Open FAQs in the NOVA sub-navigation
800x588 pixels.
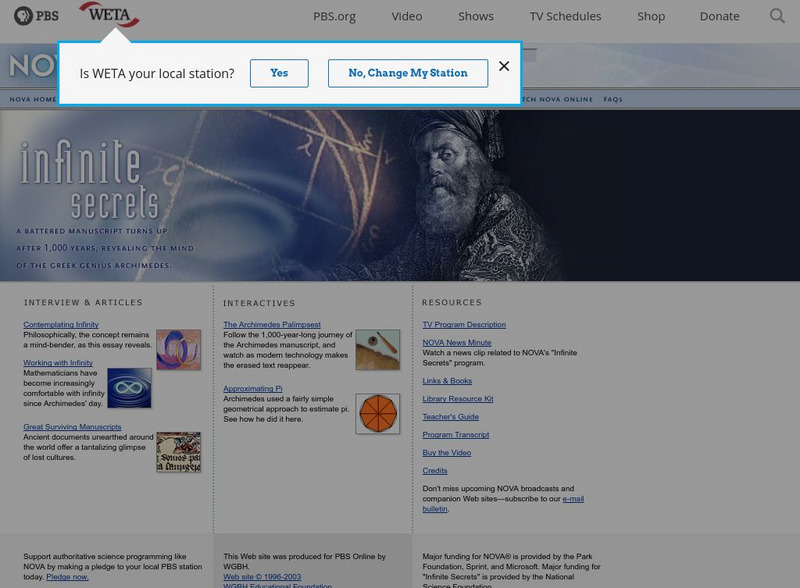pyautogui.click(x=613, y=99)
